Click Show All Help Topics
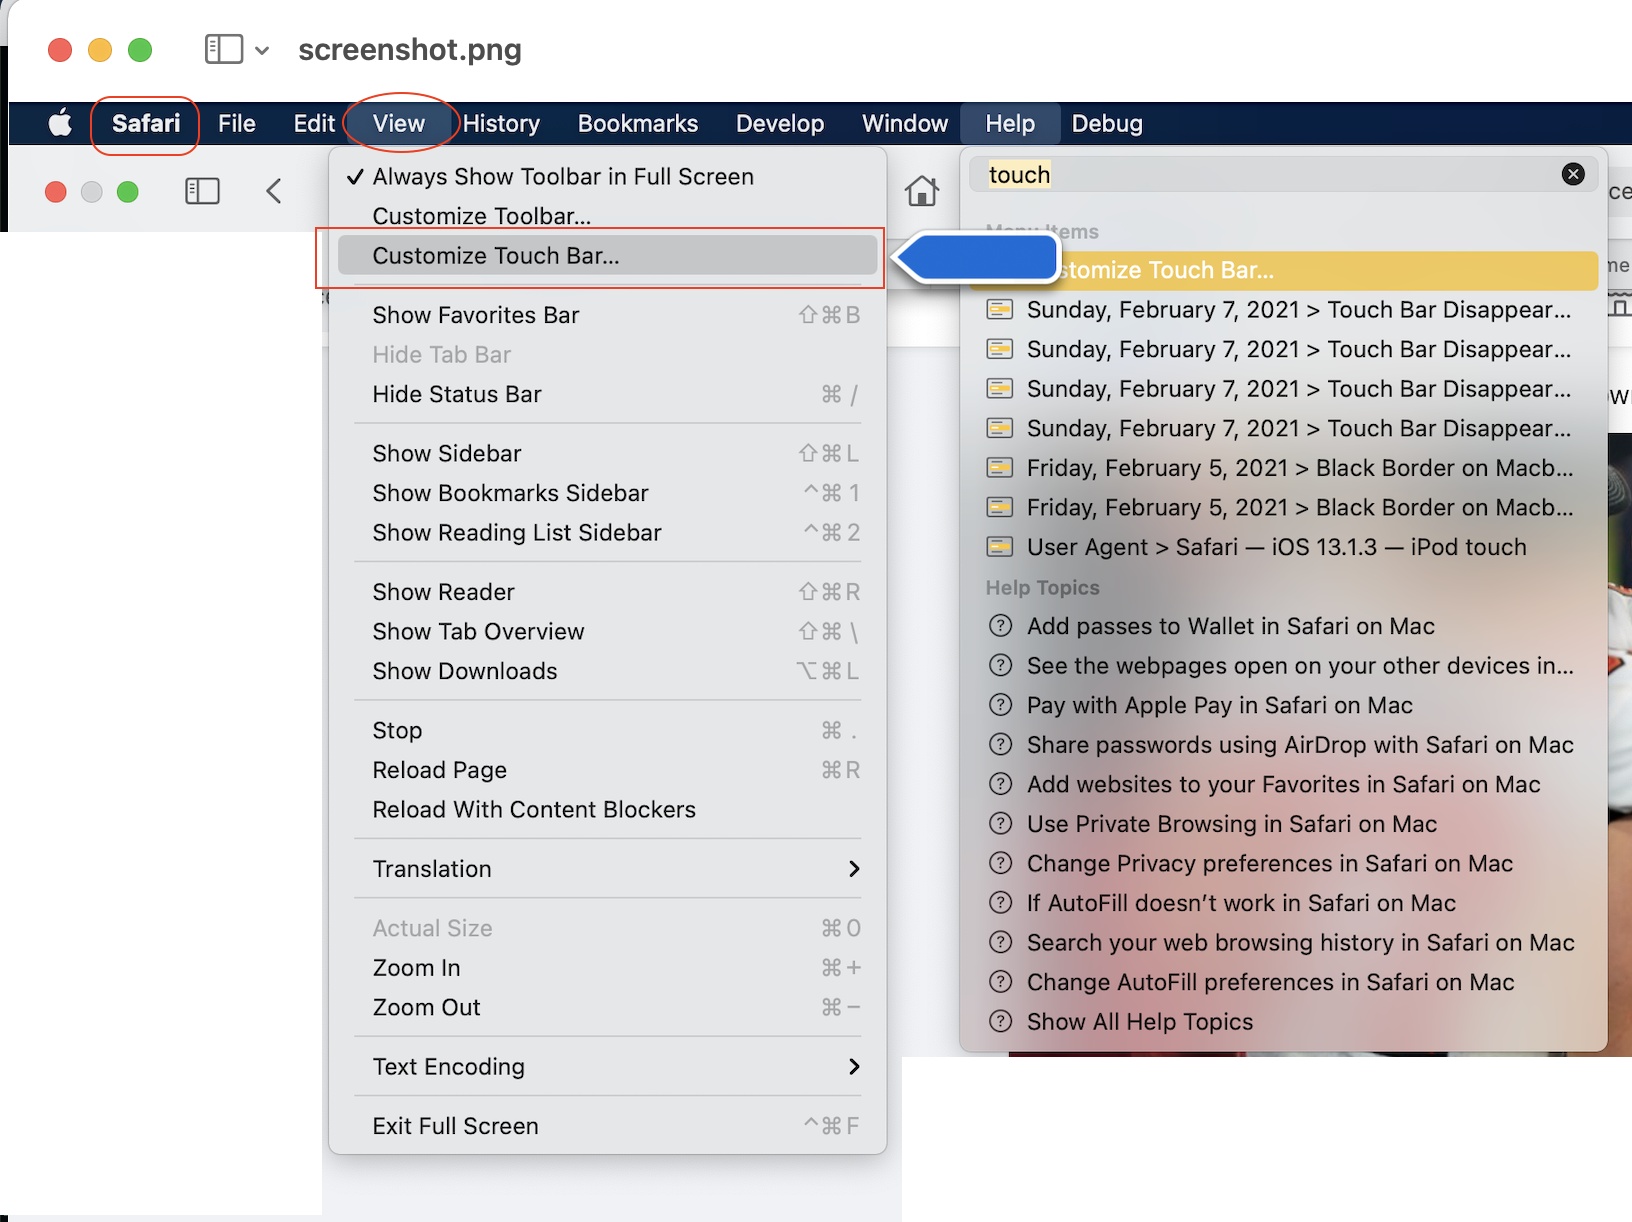The image size is (1632, 1222). pos(1284,1022)
